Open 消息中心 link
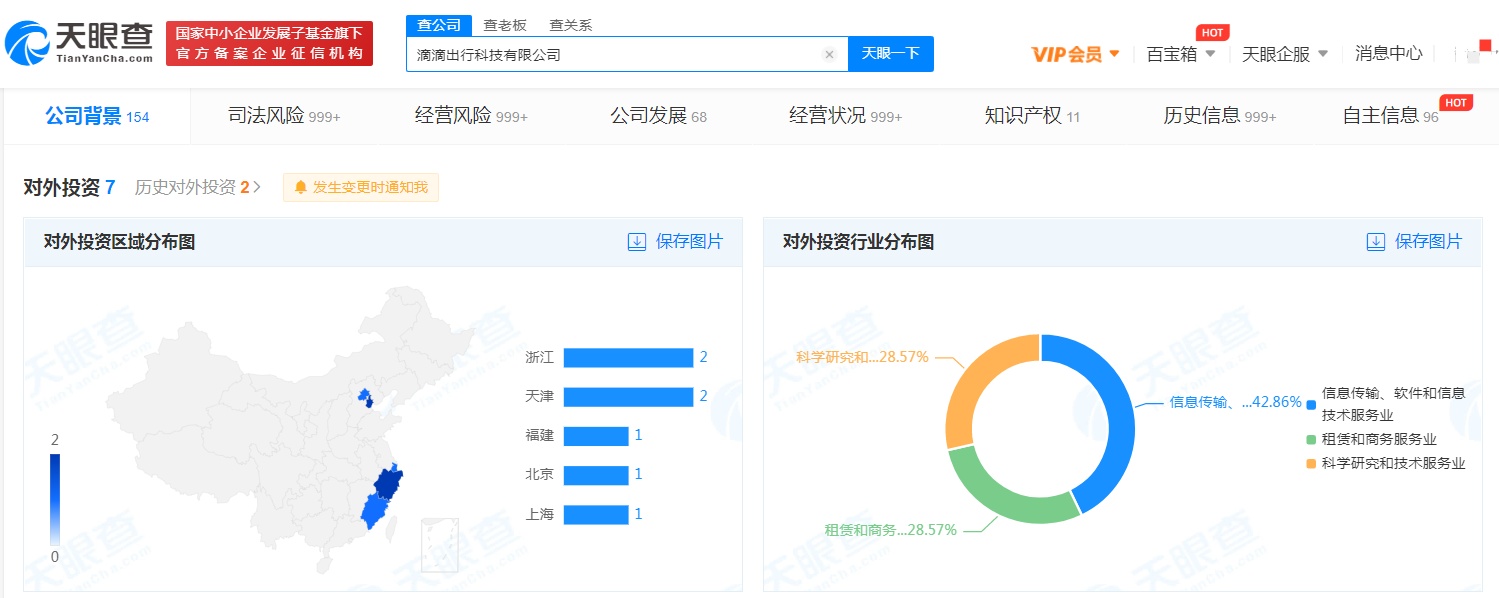 point(1388,54)
